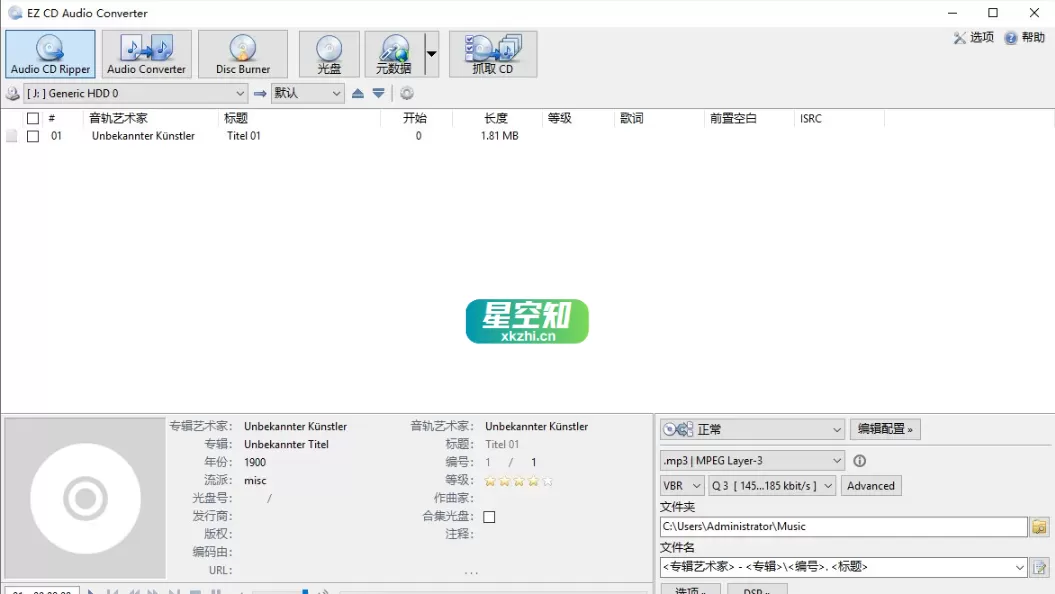Click the Advanced encoder settings button
The height and width of the screenshot is (594, 1055).
(870, 485)
